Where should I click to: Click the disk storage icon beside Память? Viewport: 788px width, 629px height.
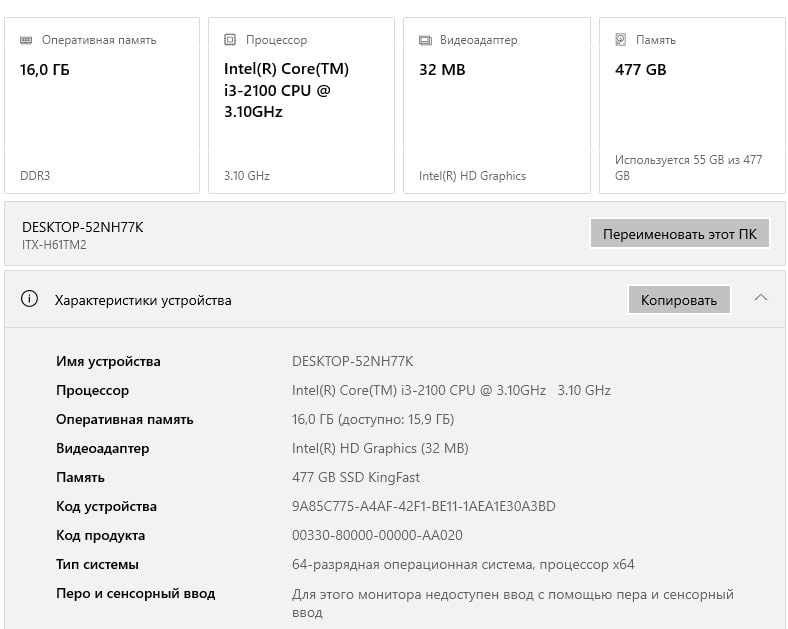pyautogui.click(x=621, y=40)
